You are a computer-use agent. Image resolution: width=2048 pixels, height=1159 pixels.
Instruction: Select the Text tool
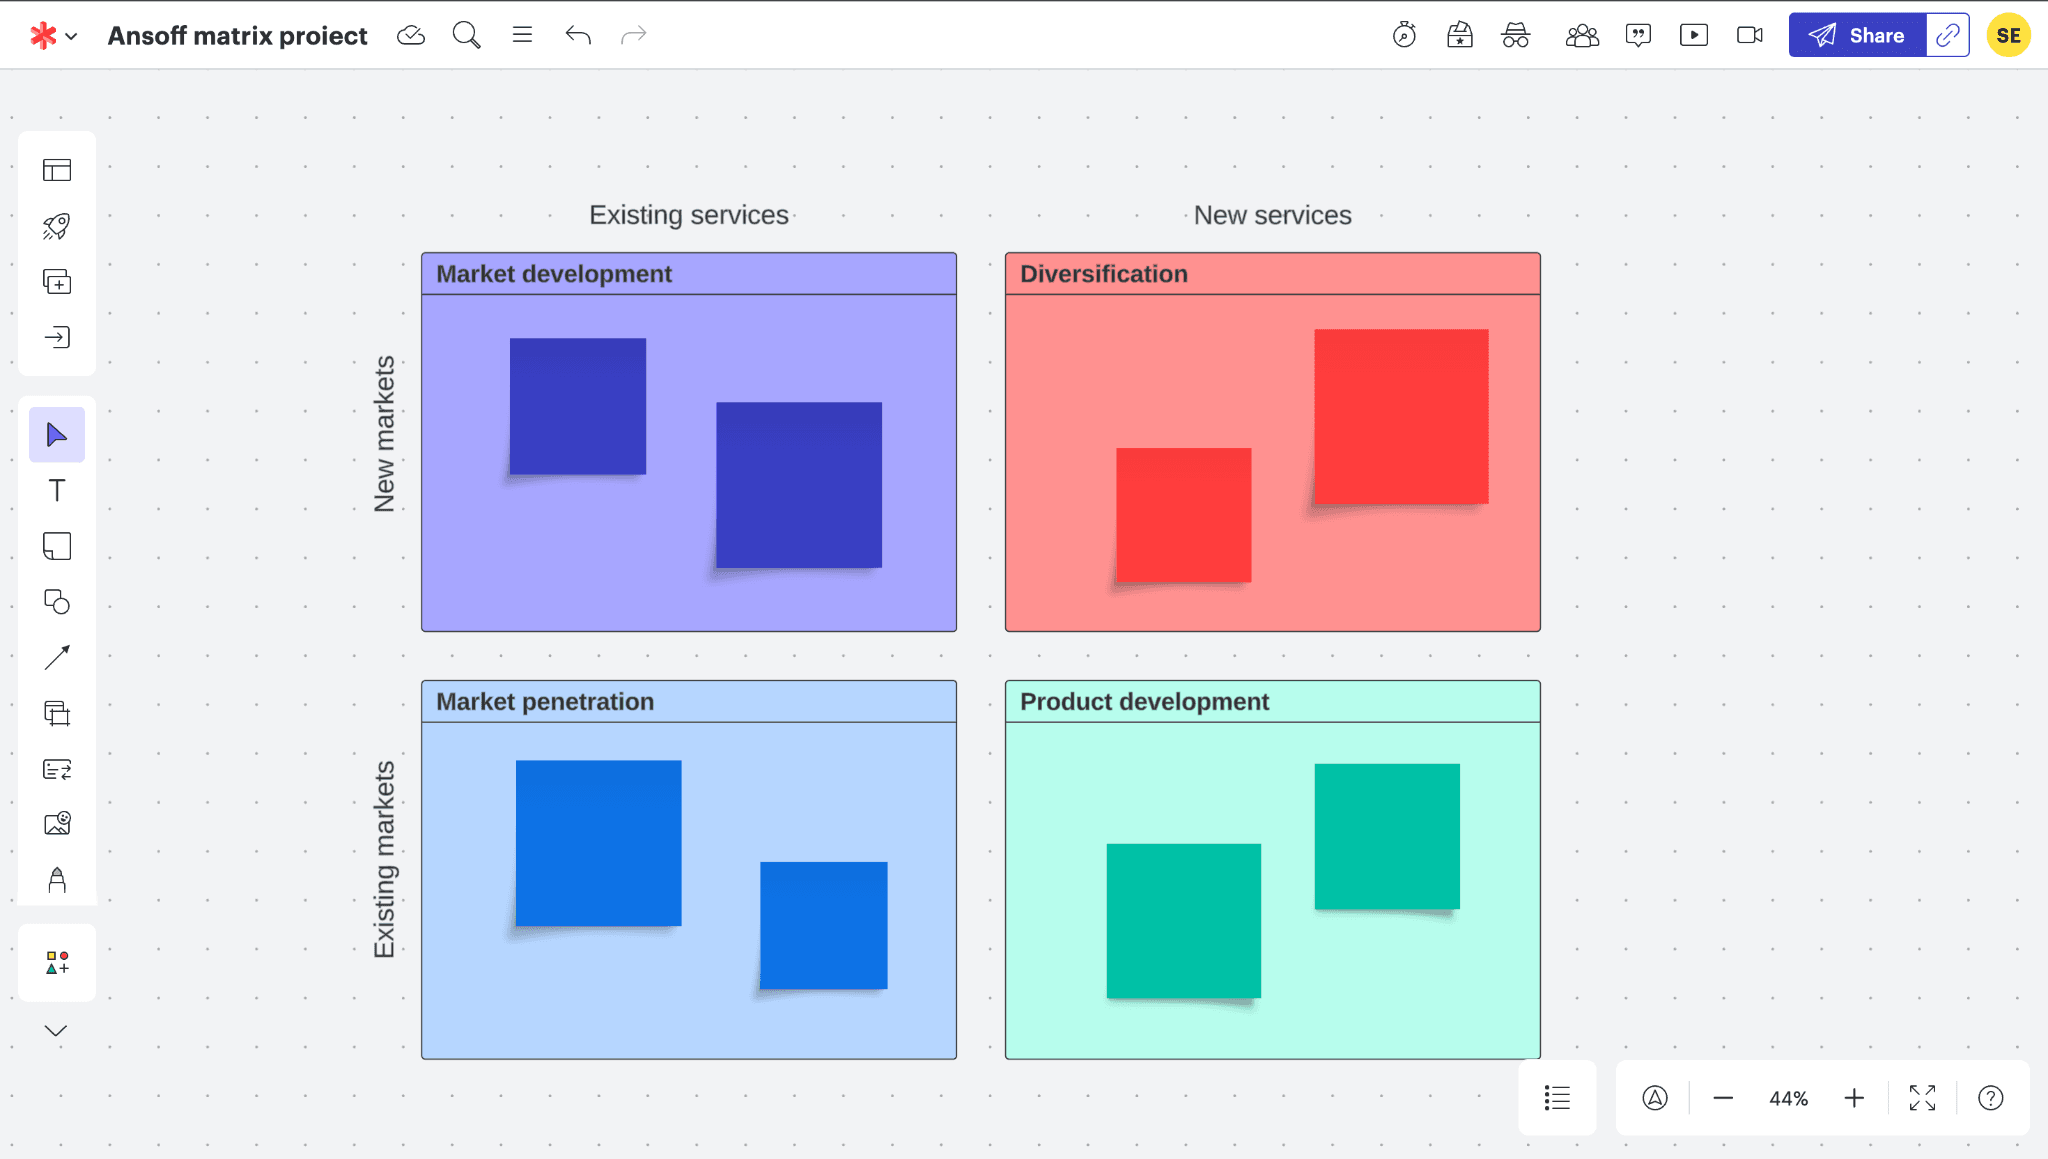tap(57, 491)
